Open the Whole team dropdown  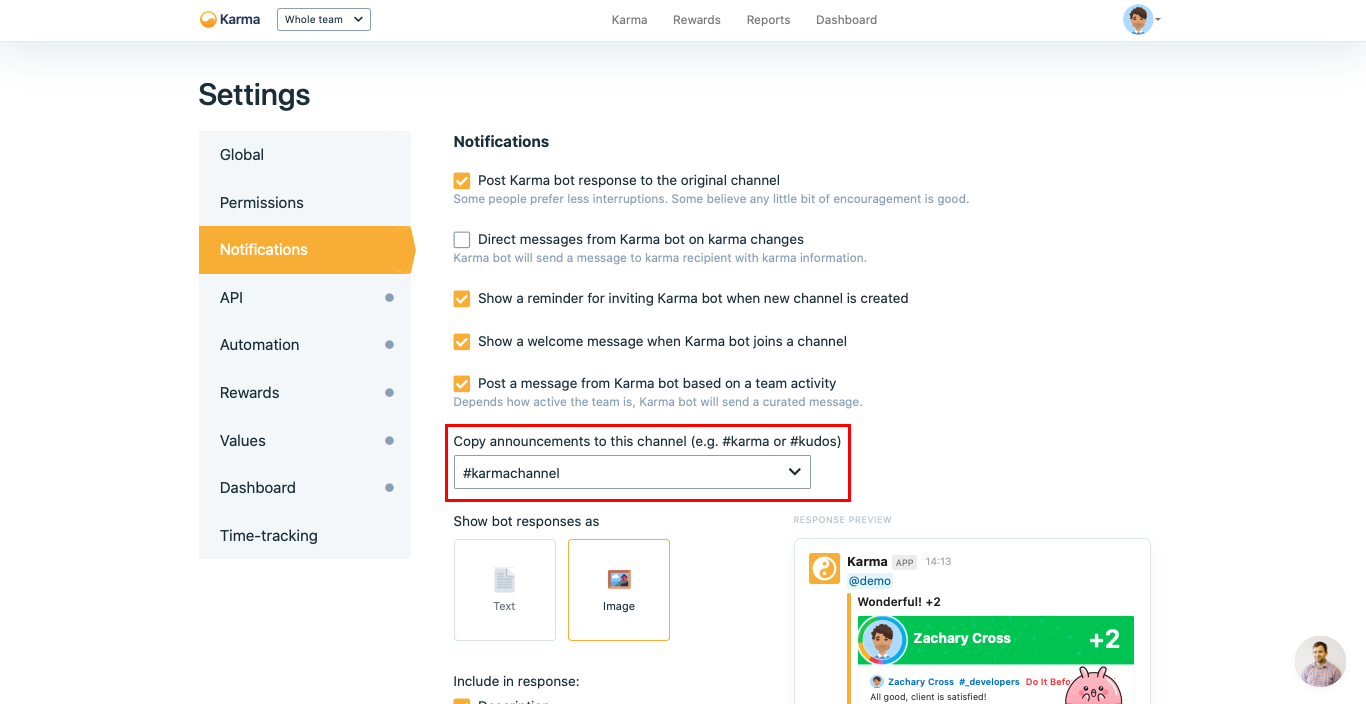pyautogui.click(x=324, y=19)
